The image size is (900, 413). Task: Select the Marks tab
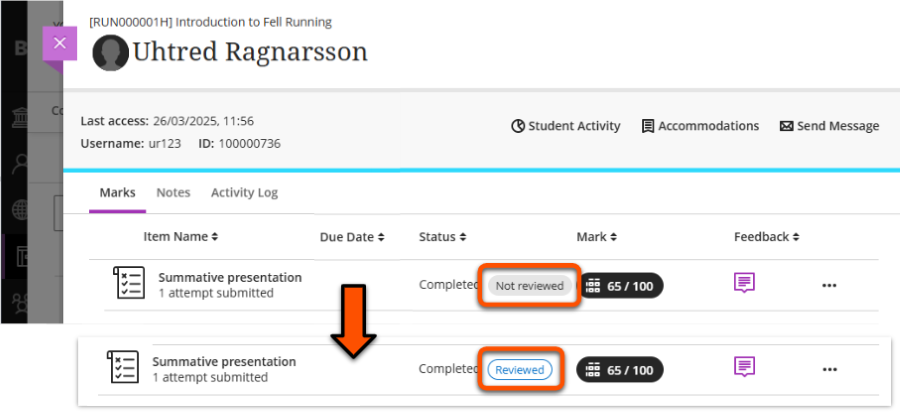[x=118, y=192]
